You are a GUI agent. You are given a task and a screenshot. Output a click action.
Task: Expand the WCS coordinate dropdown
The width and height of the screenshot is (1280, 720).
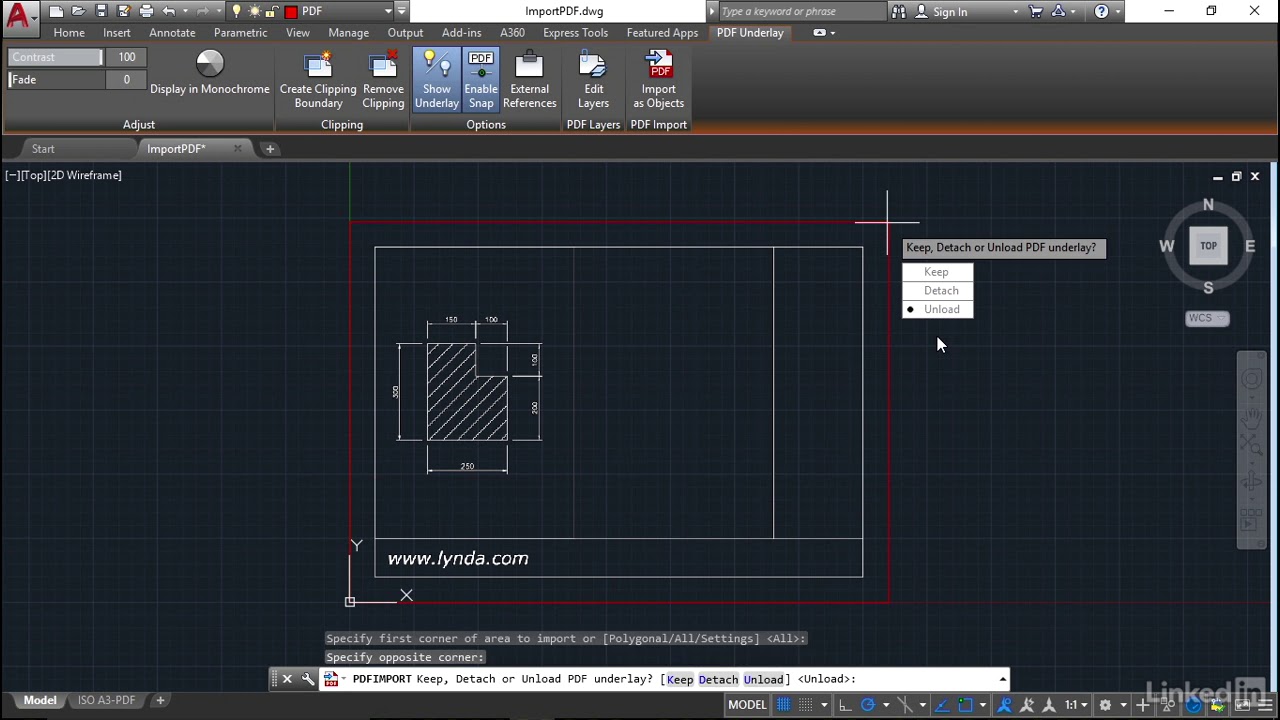(x=1207, y=318)
